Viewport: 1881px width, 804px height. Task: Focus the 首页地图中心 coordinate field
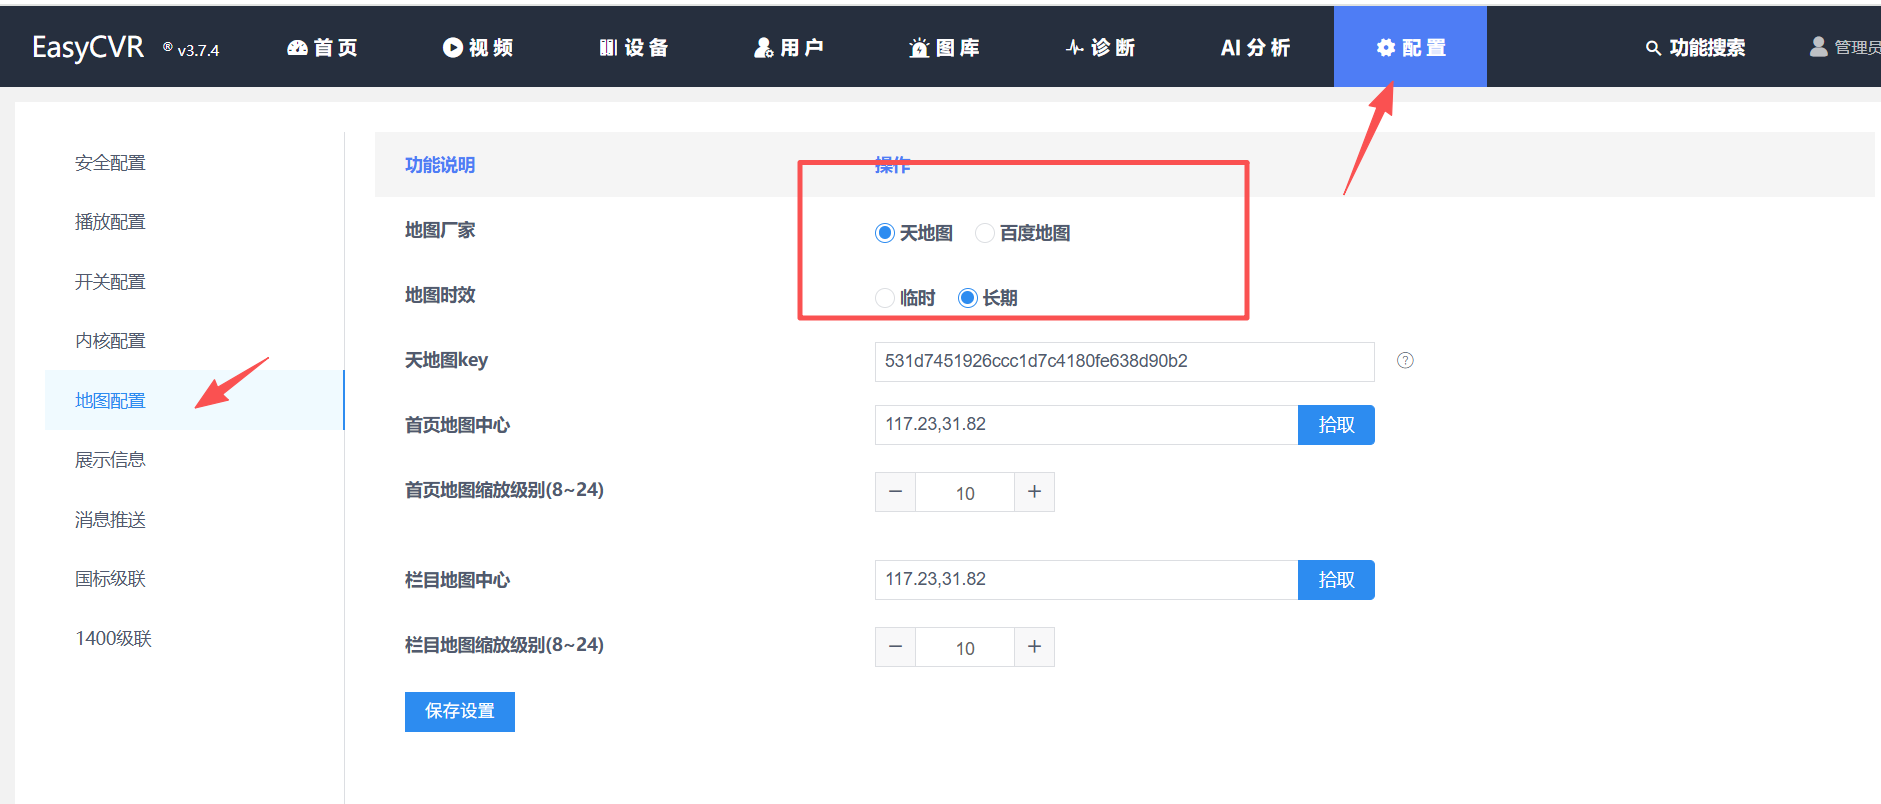click(1087, 425)
